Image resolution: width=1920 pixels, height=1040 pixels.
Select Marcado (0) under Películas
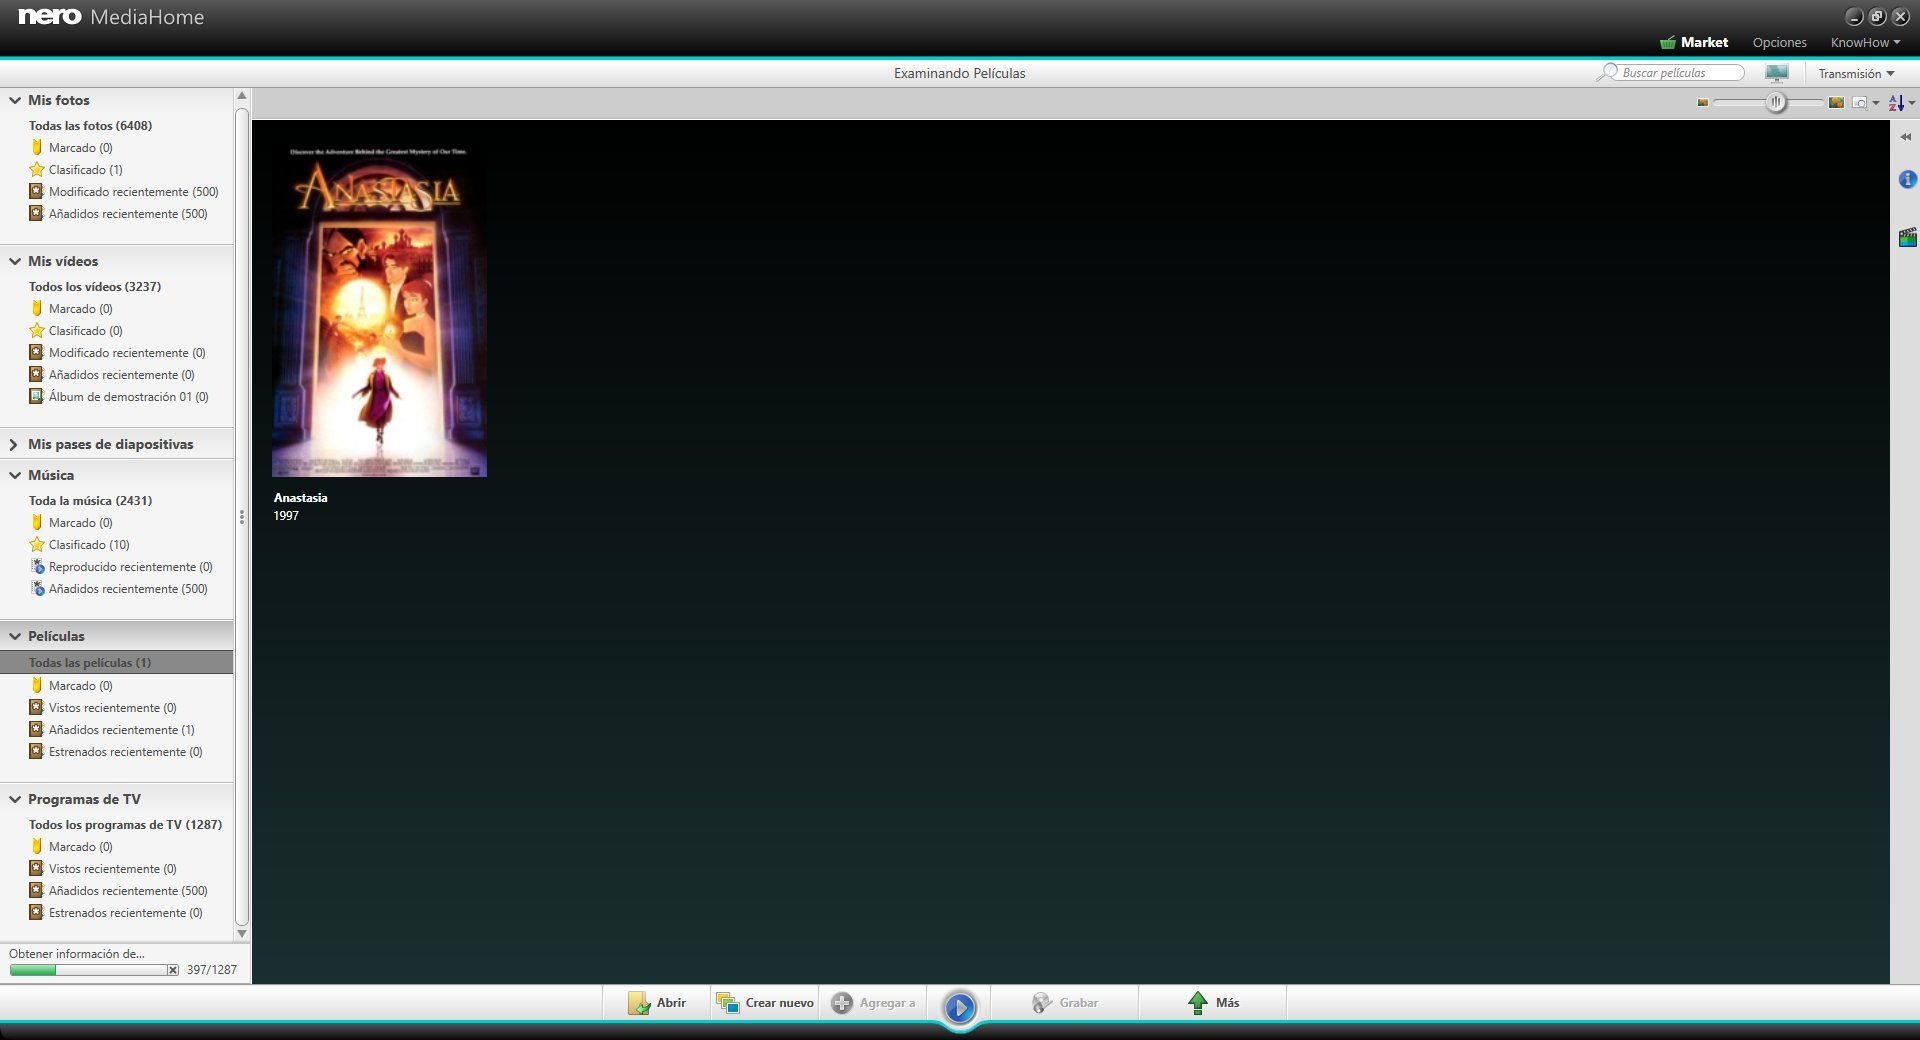71,686
